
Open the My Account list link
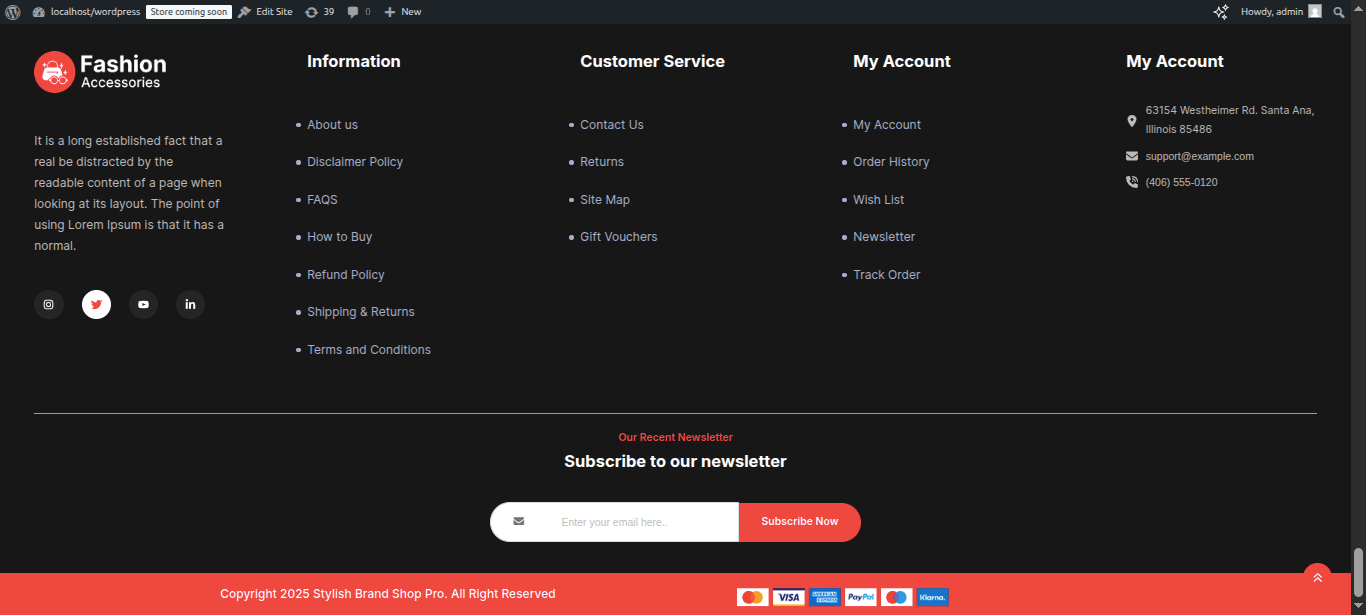(887, 125)
